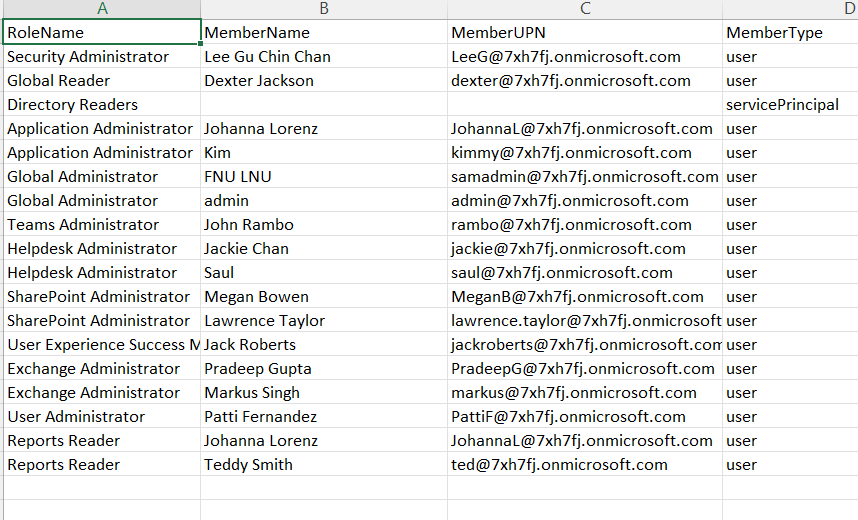Select the Megan Bowen cell
Viewport: 858px width, 520px height.
pyautogui.click(x=324, y=297)
